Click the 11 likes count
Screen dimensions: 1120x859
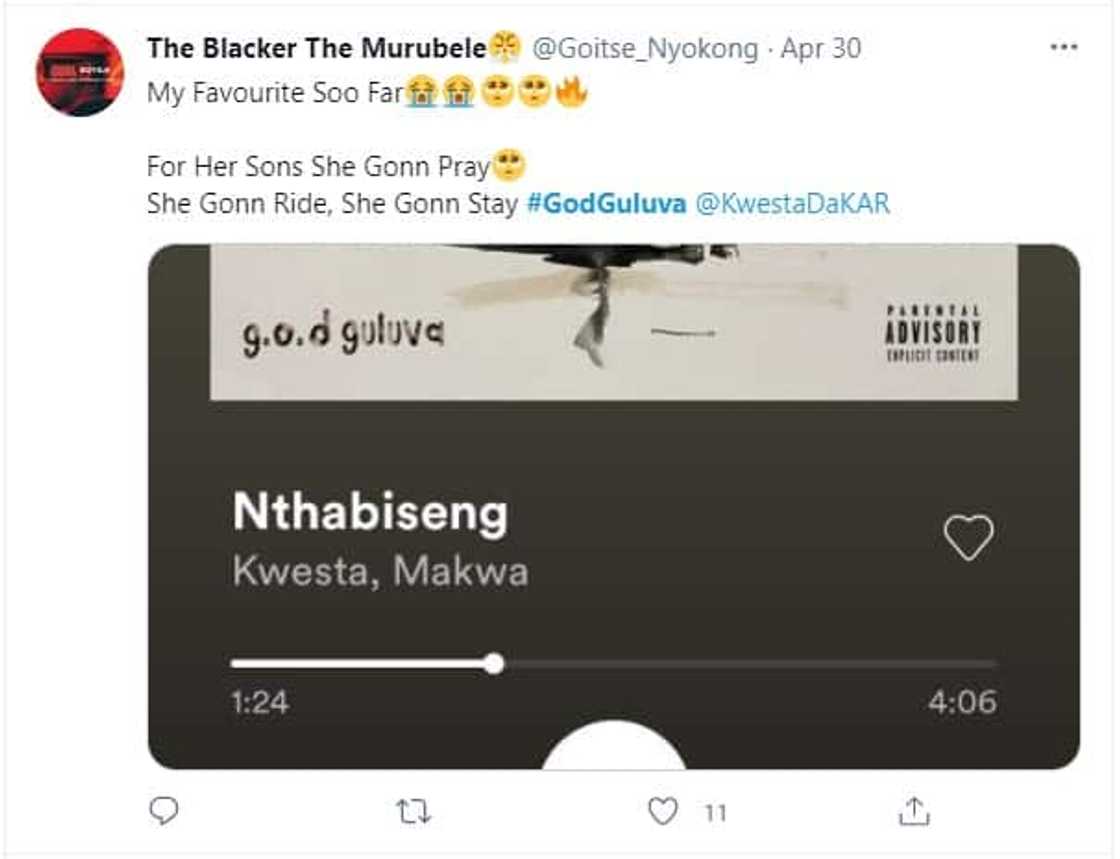(714, 813)
